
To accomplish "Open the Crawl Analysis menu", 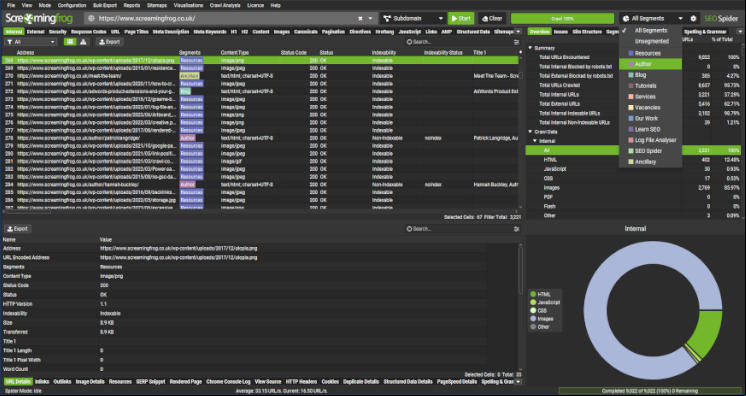I will [225, 5].
